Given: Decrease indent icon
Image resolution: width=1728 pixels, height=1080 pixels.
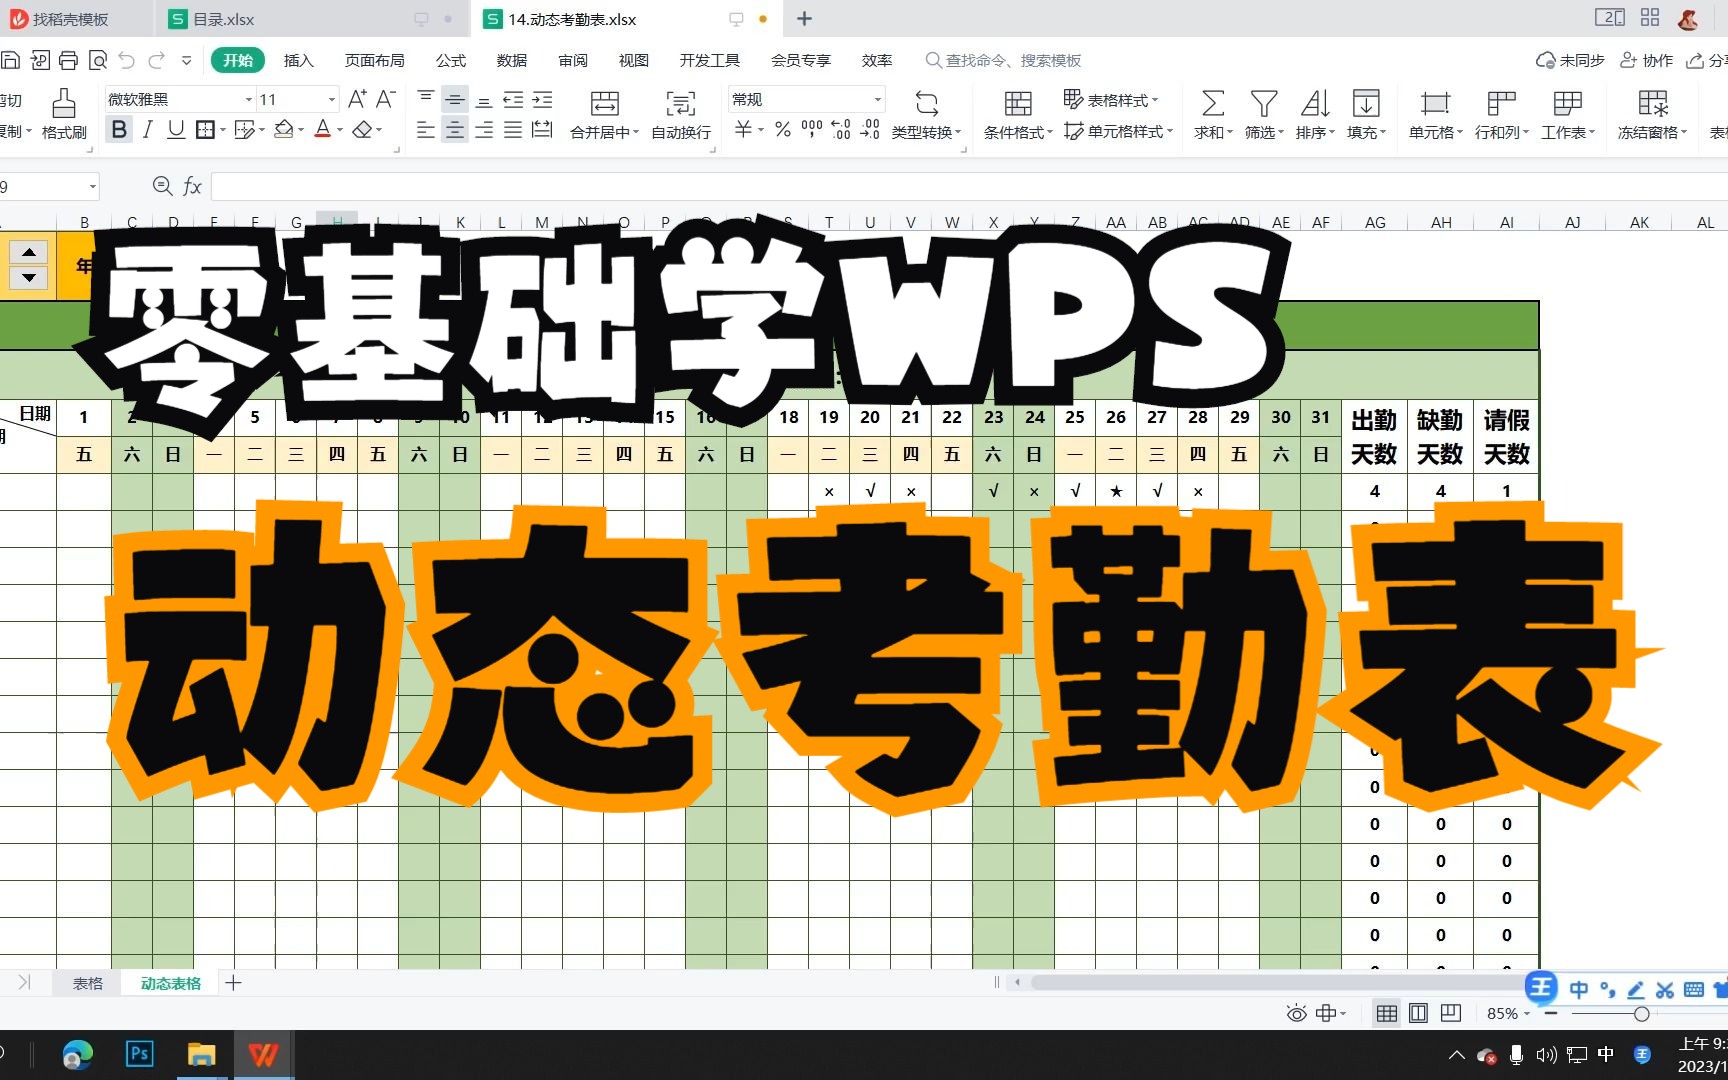Looking at the screenshot, I should [513, 99].
